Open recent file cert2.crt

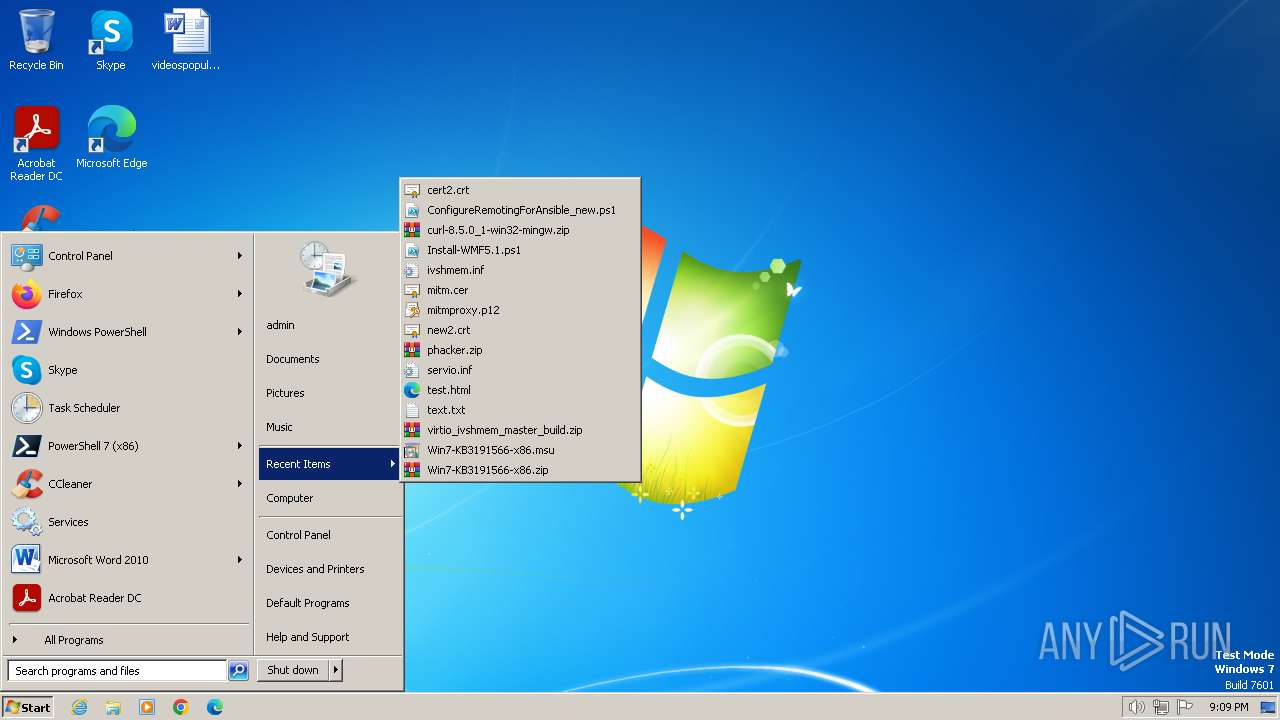[x=519, y=190]
